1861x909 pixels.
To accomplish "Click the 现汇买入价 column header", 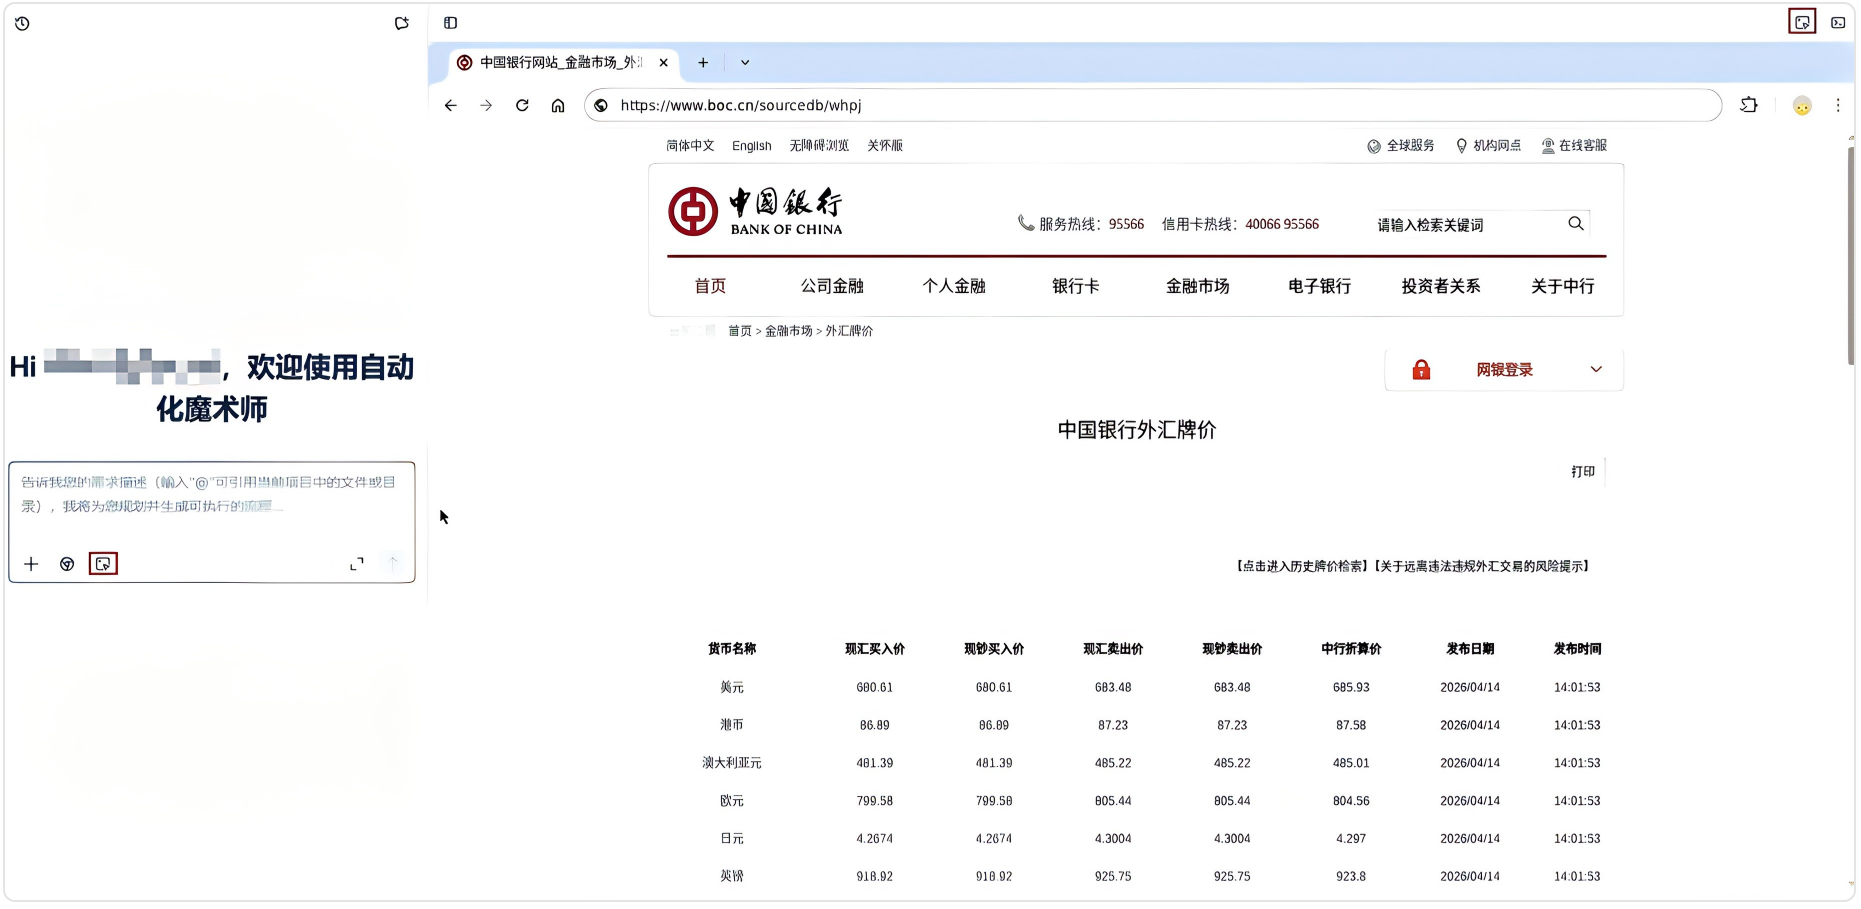I will [x=875, y=649].
